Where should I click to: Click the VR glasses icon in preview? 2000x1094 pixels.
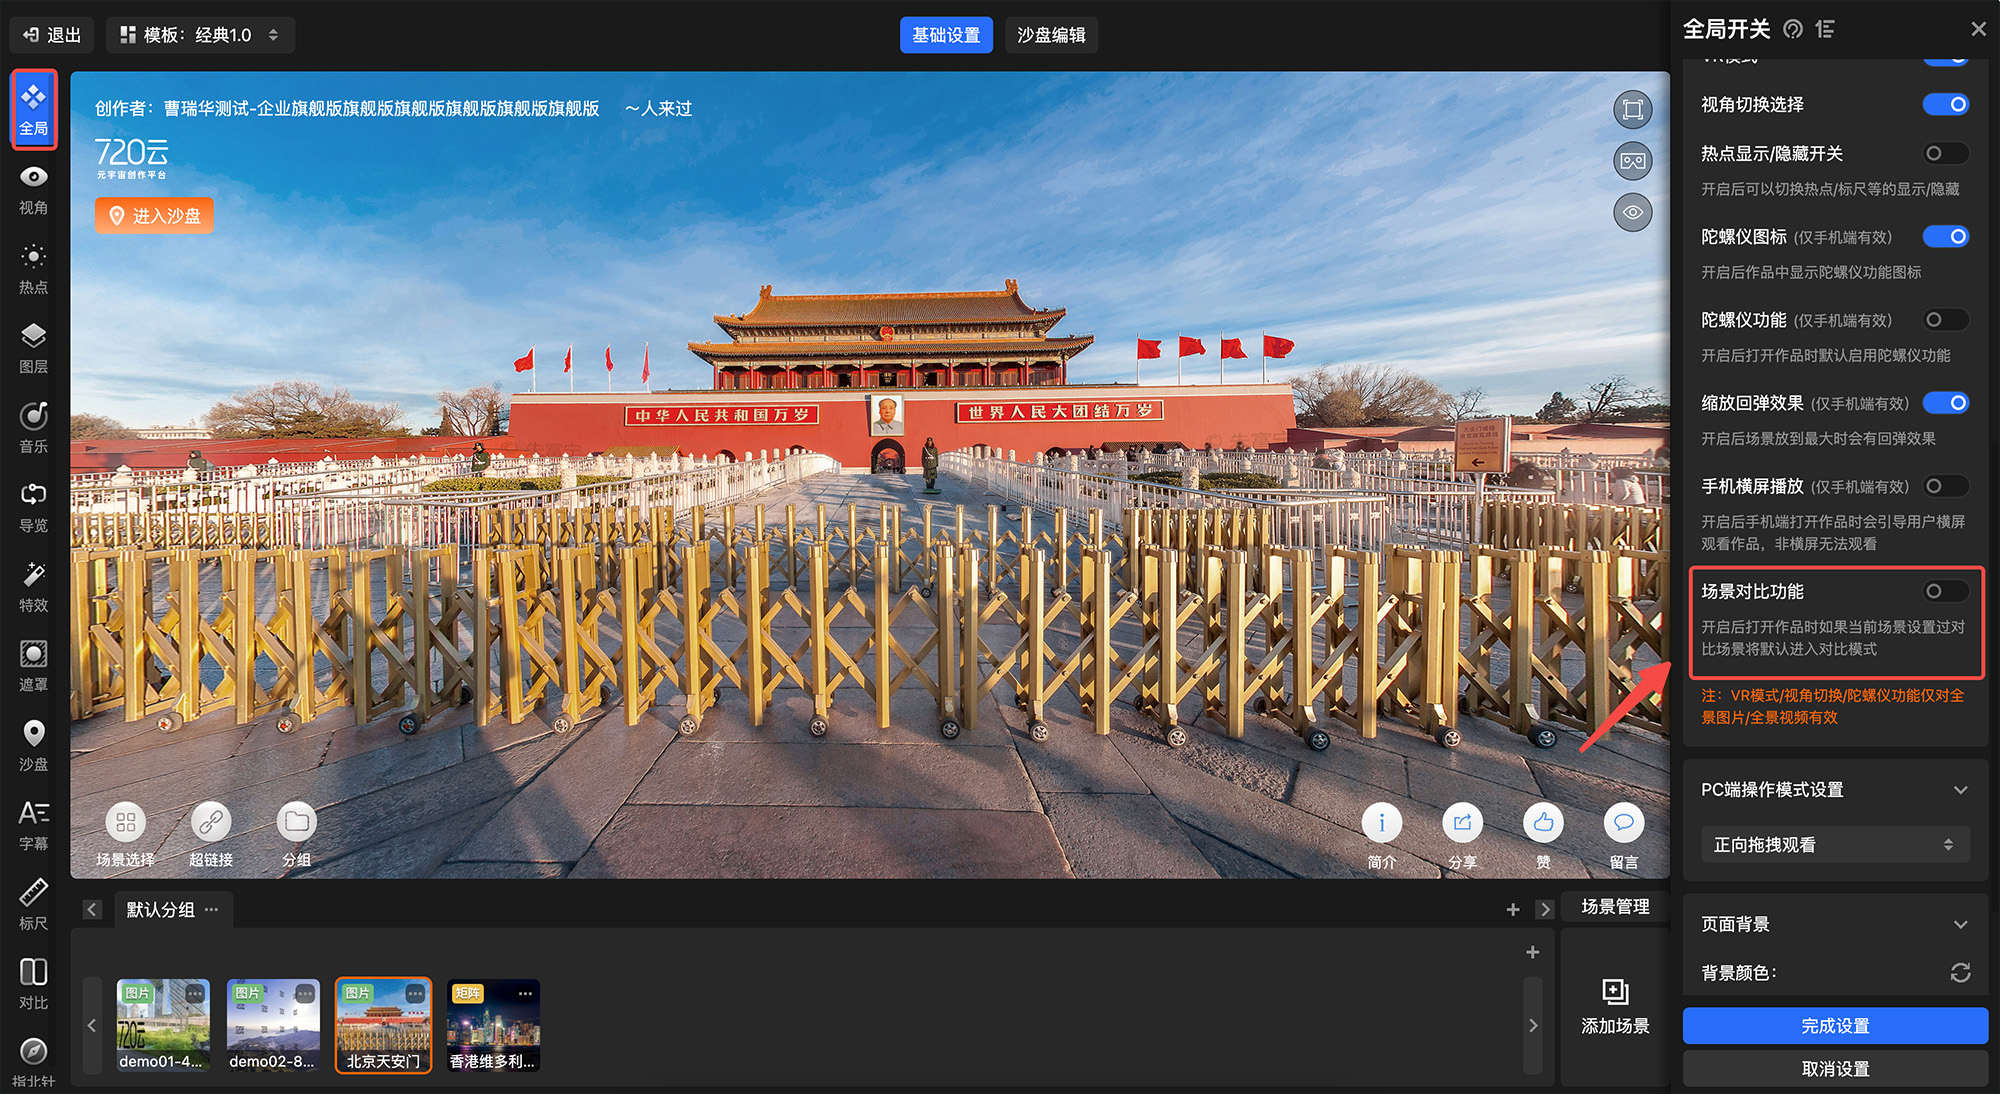point(1632,161)
